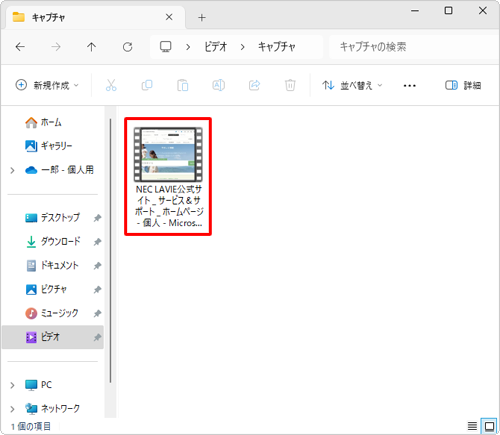
Task: Select the キャプチャ tab
Action: point(95,17)
